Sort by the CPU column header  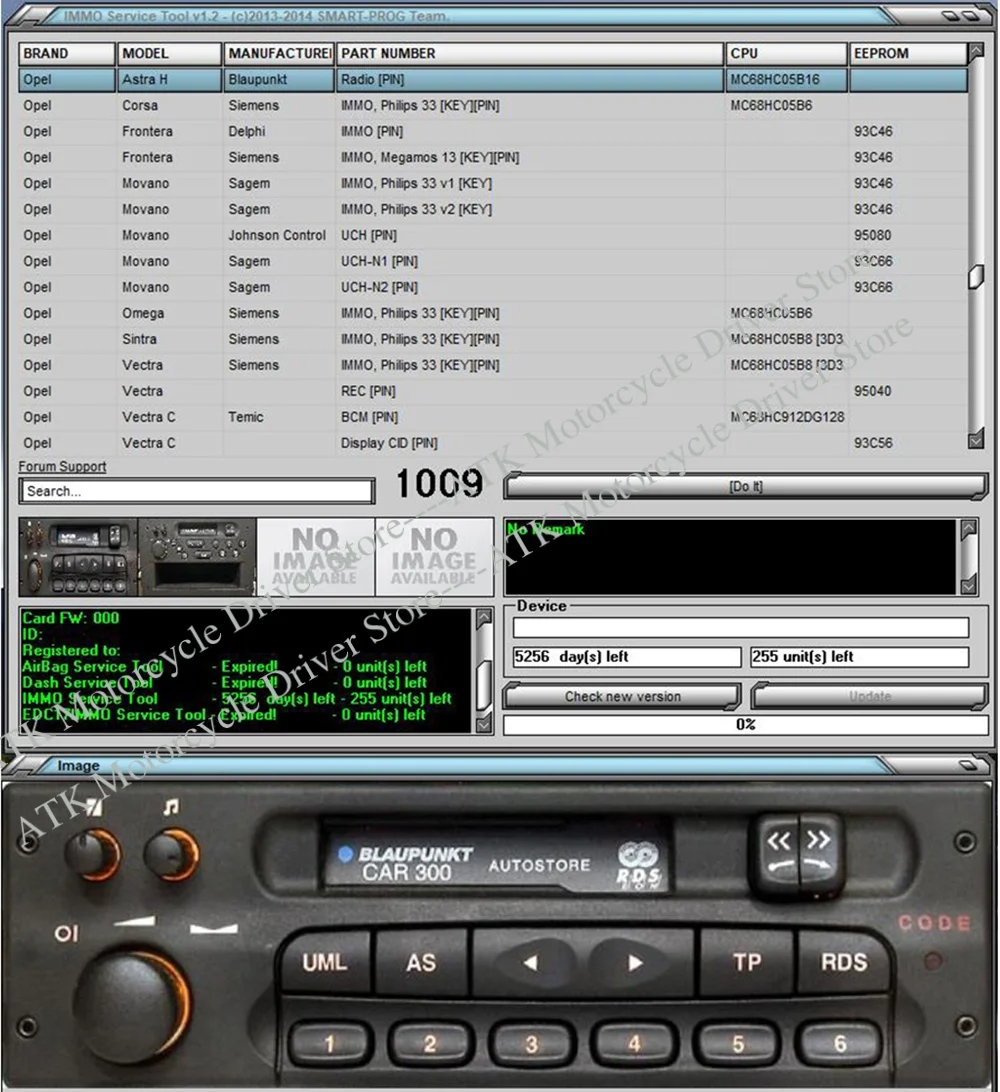786,54
